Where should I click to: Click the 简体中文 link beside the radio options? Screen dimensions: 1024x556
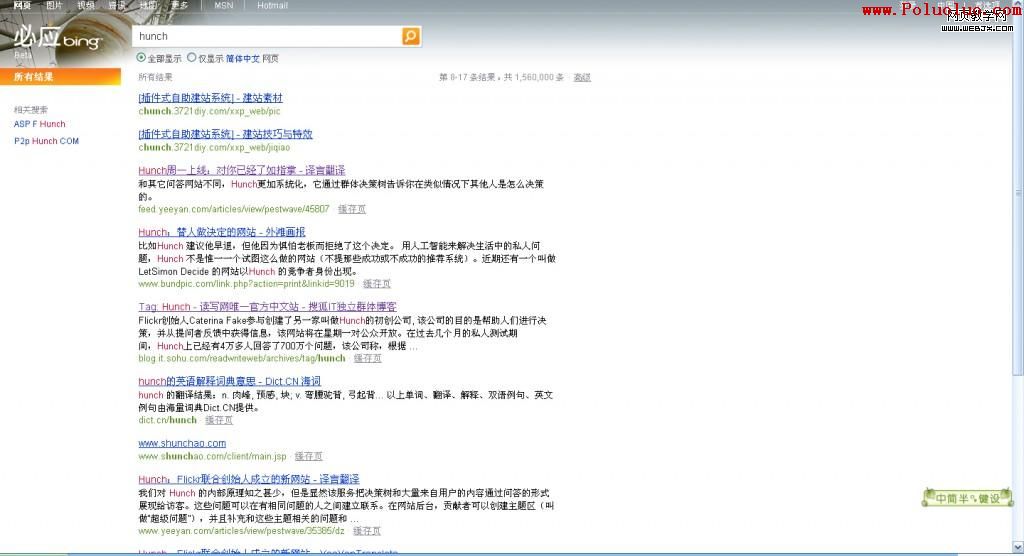pos(243,59)
